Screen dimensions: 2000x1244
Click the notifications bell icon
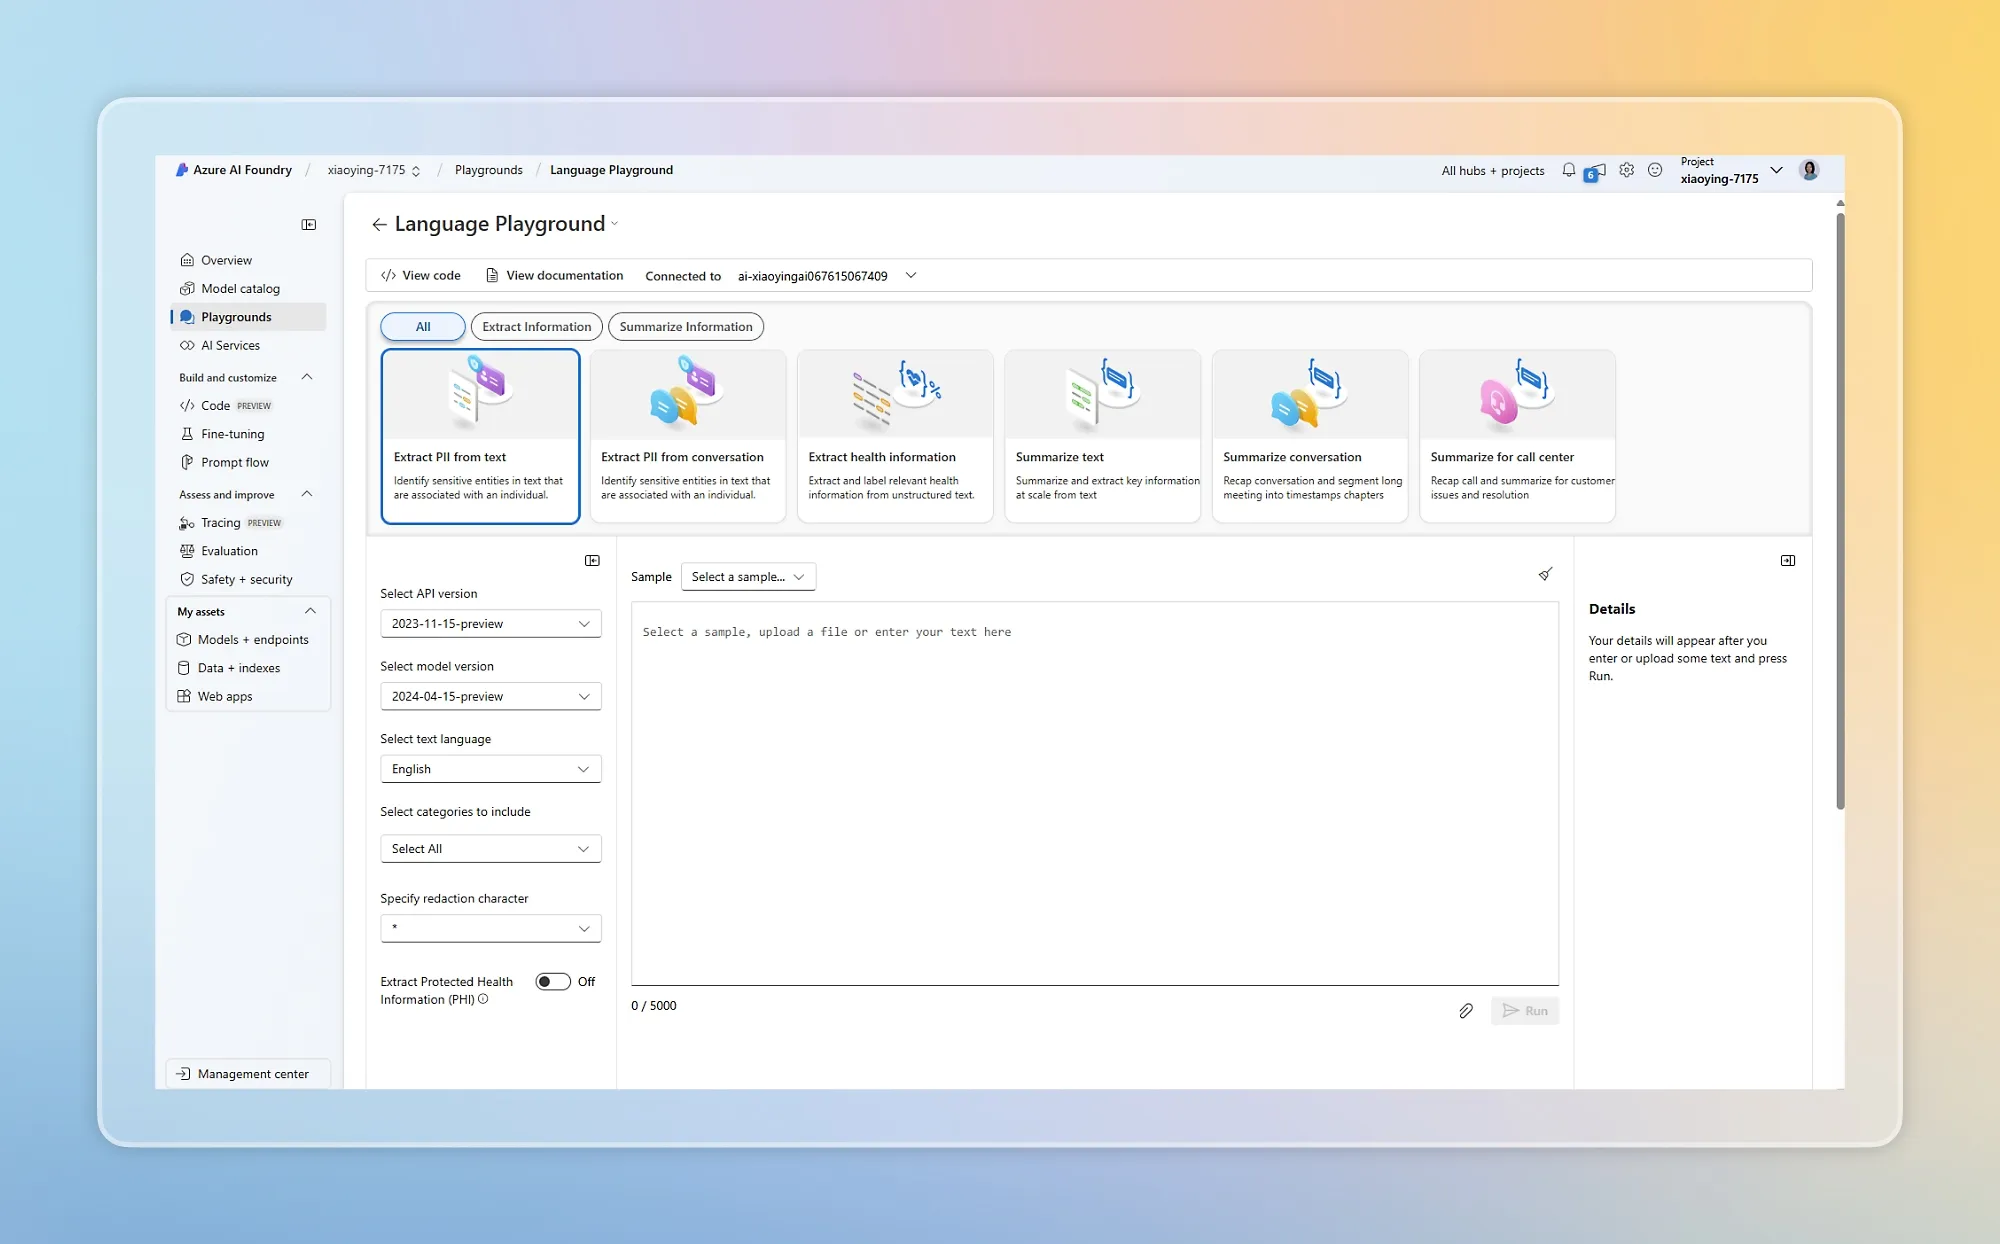point(1568,170)
